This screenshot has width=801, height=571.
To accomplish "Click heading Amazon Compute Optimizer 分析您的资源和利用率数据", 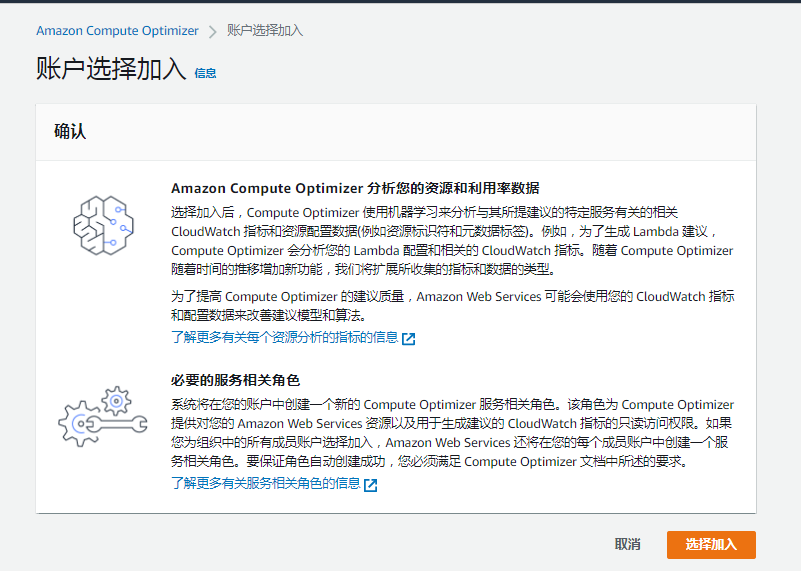I will click(x=355, y=188).
